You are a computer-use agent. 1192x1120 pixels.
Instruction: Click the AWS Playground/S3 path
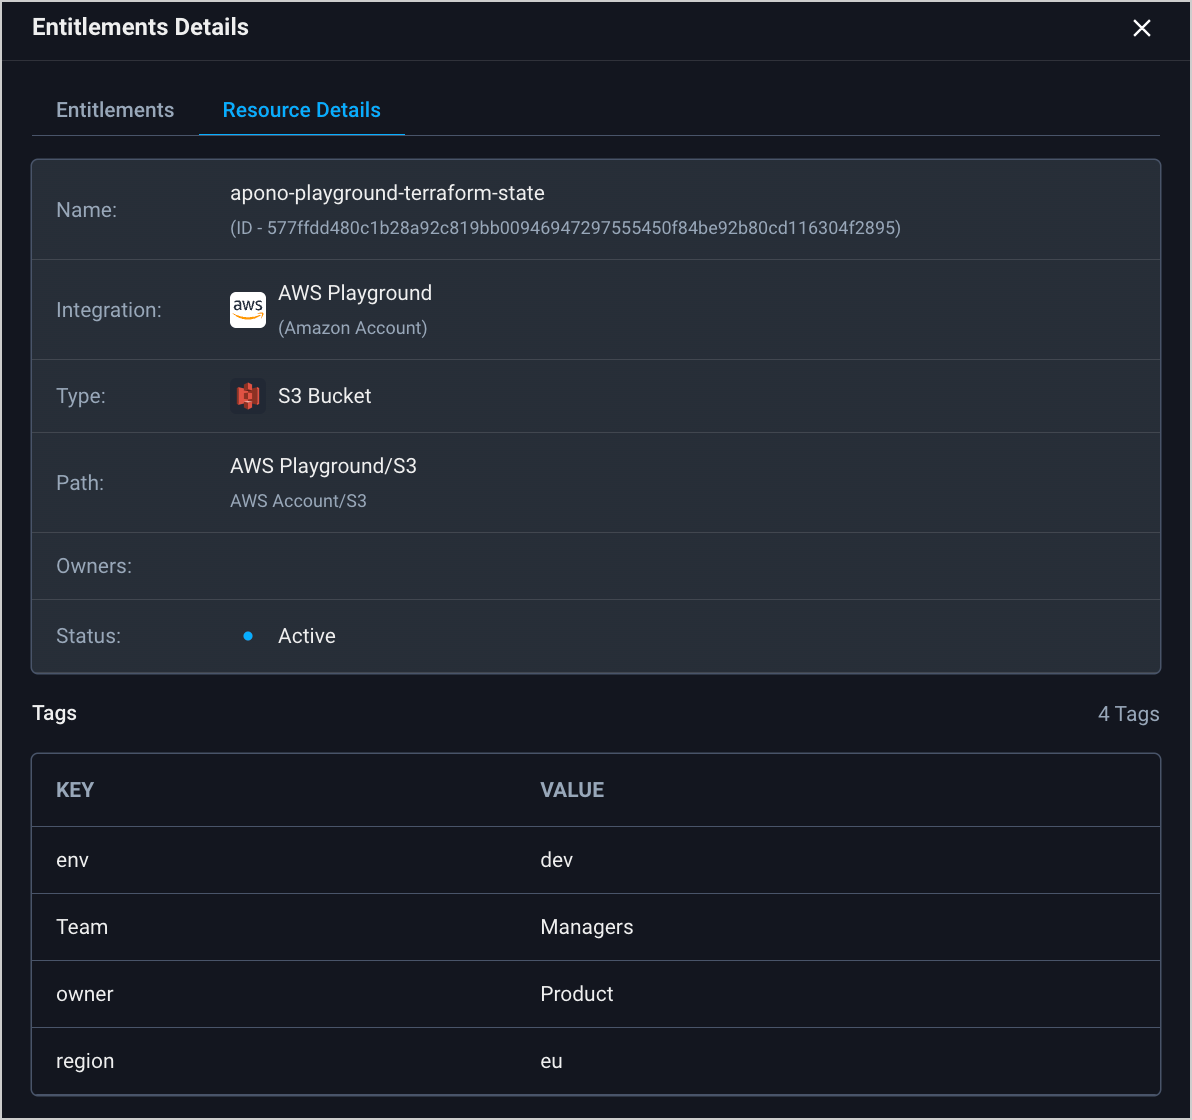click(x=323, y=466)
